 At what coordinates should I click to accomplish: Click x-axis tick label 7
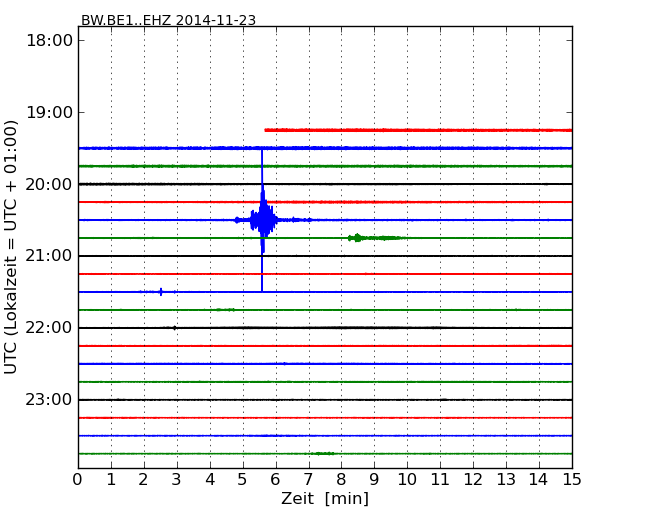pos(308,480)
